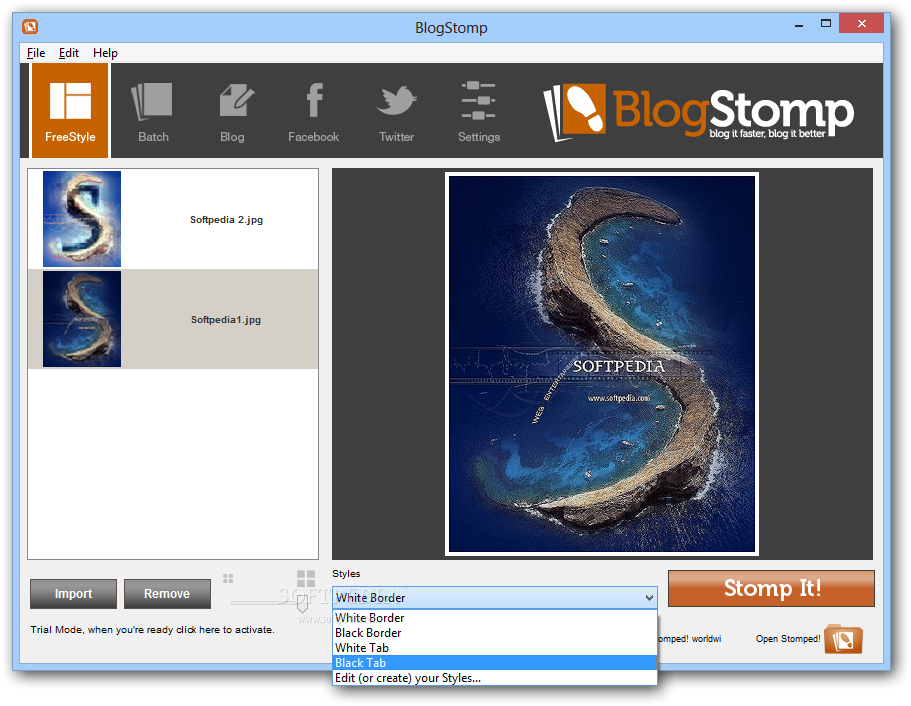Choose the highlighted Black Tab style
Viewport: 911px width, 706px height.
[x=495, y=663]
